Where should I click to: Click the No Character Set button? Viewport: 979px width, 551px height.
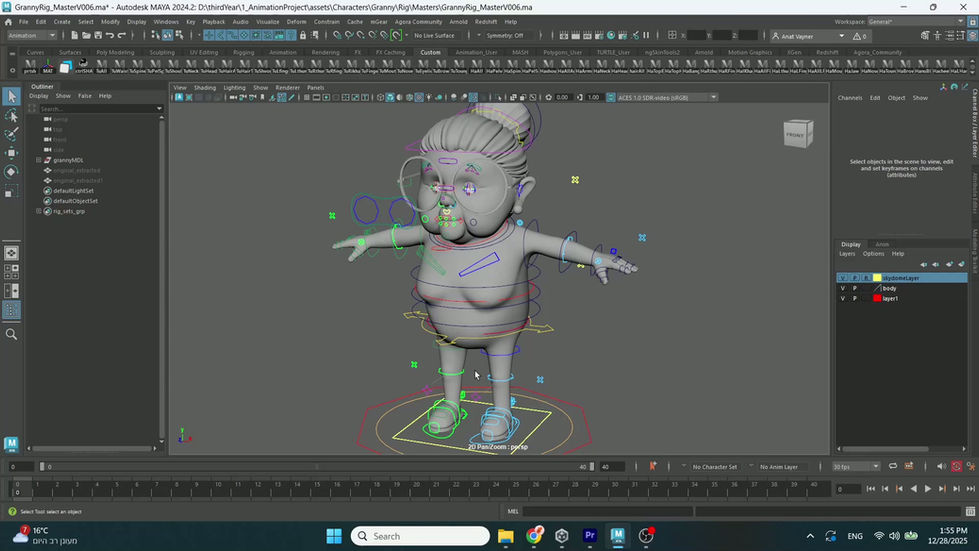tap(714, 466)
